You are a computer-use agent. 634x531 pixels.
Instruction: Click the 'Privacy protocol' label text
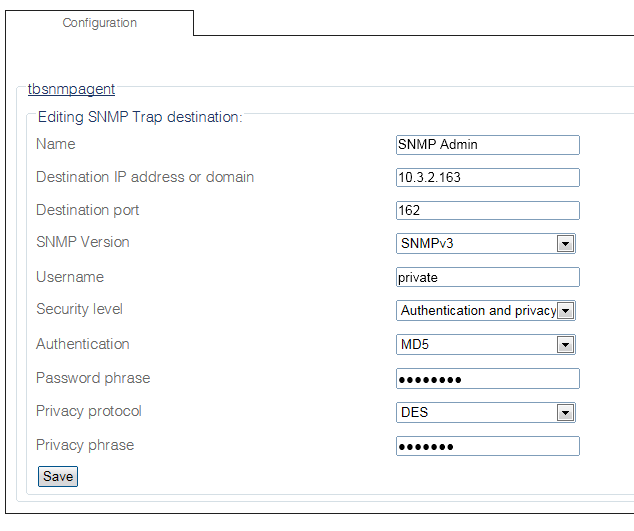click(89, 411)
